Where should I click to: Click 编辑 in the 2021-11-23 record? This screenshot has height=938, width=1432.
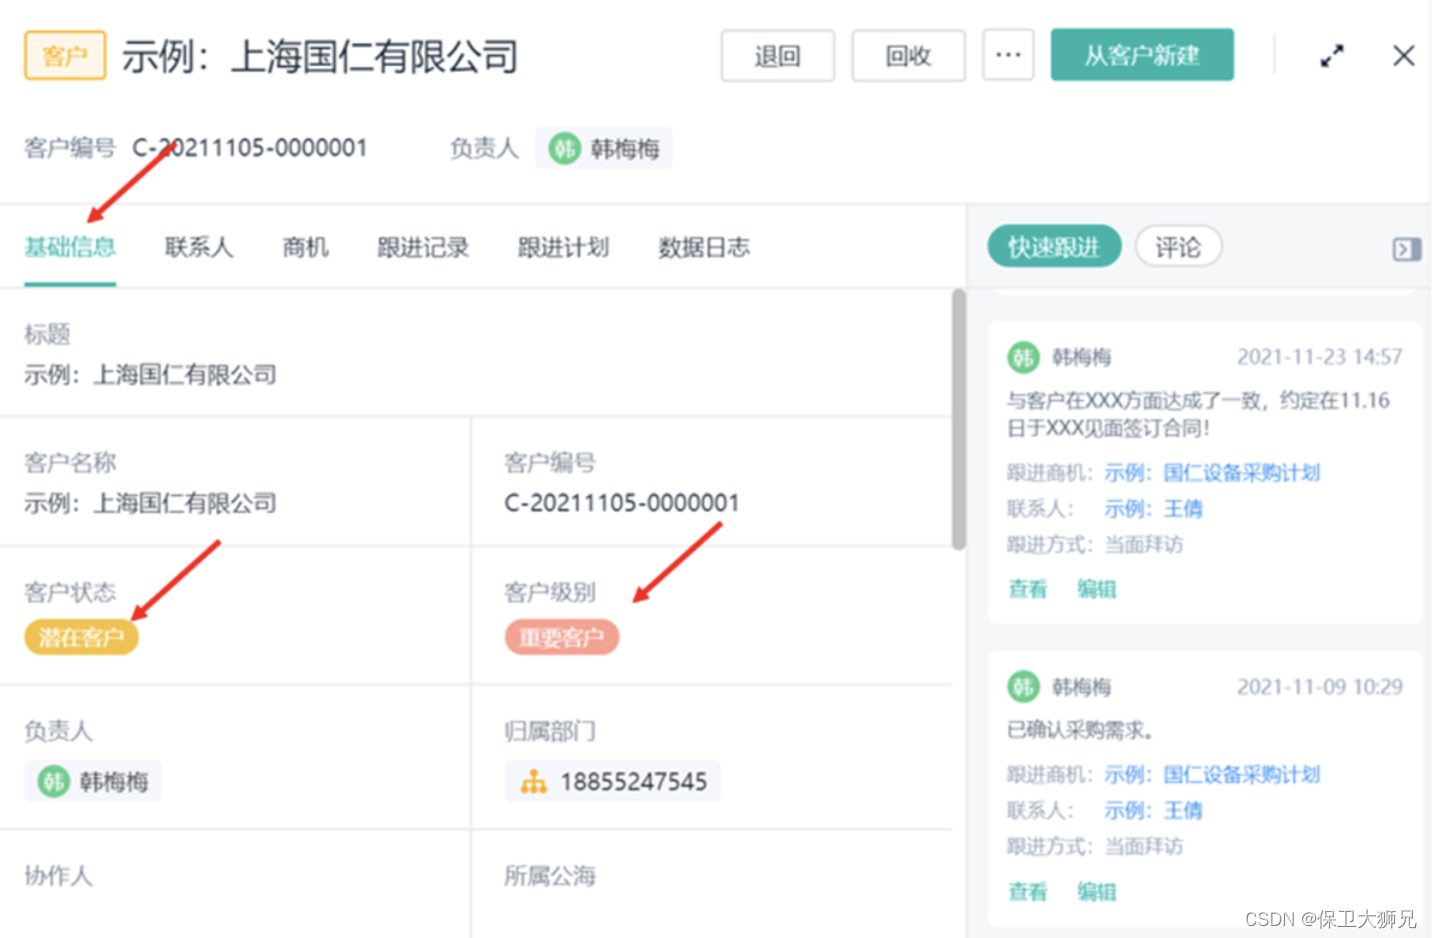pyautogui.click(x=1096, y=589)
